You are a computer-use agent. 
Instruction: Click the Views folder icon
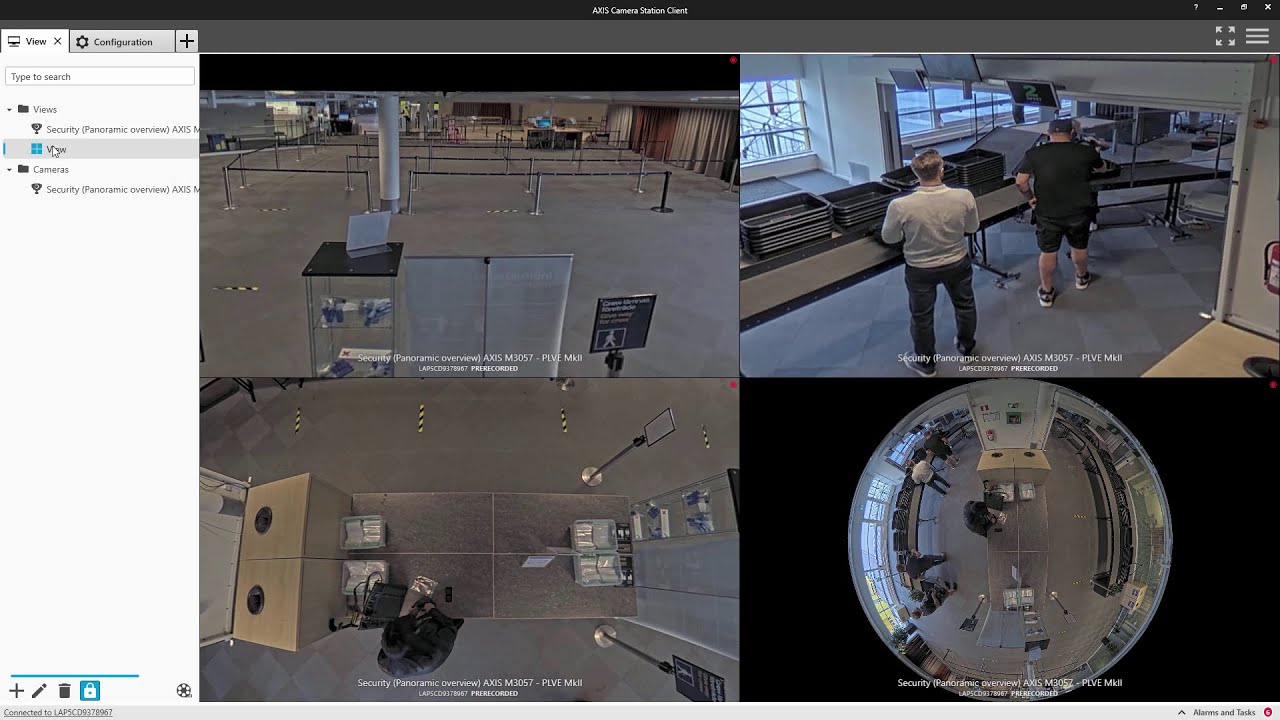[23, 109]
